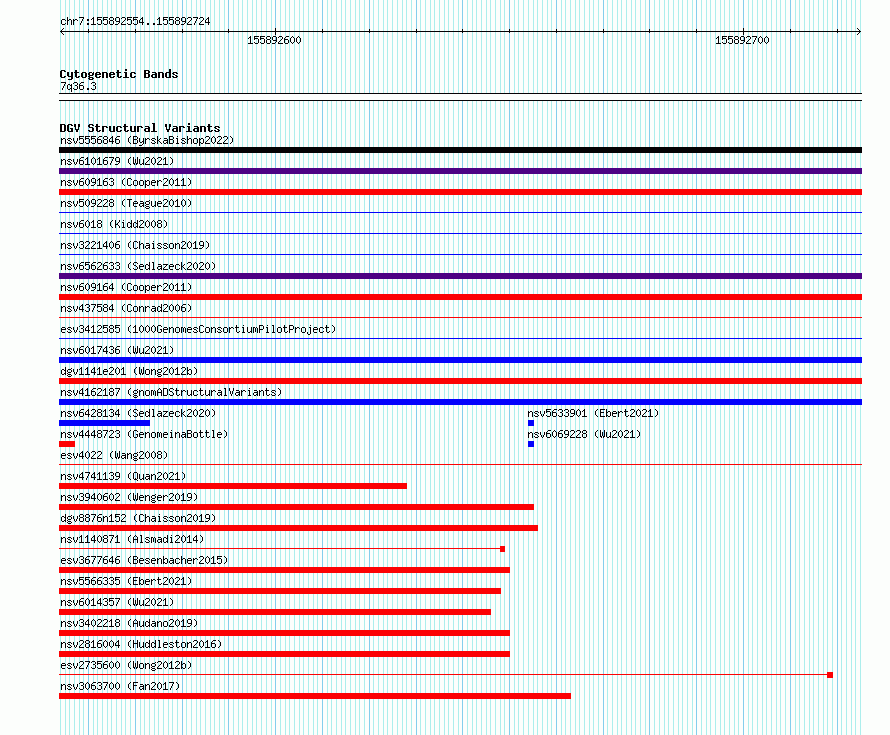The height and width of the screenshot is (735, 890).
Task: Click the red end block of esv2735600
Action: tap(830, 675)
